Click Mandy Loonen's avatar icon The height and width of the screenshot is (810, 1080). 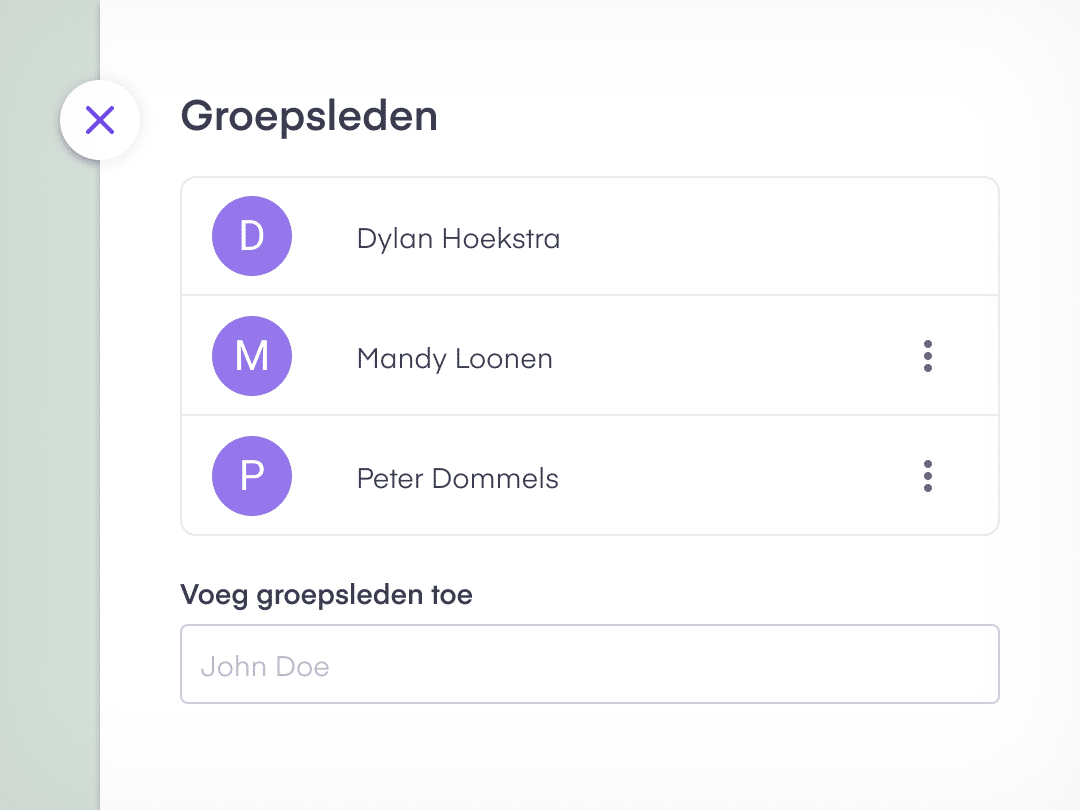coord(251,356)
